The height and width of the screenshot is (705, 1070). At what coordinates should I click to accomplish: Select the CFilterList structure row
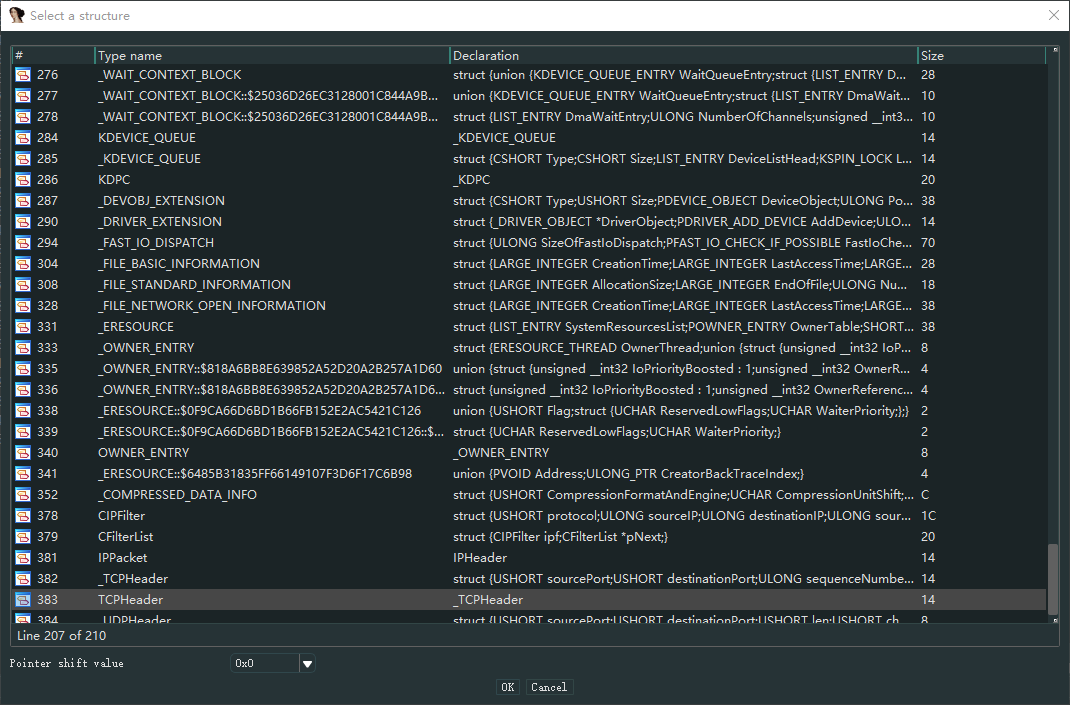pos(125,537)
